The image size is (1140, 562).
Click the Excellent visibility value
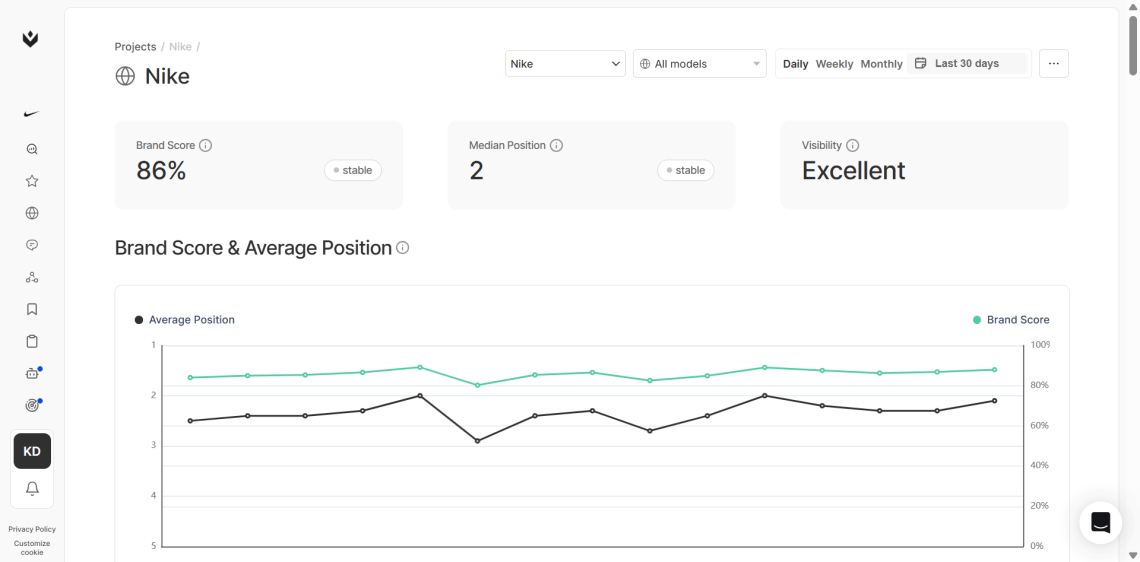[854, 171]
